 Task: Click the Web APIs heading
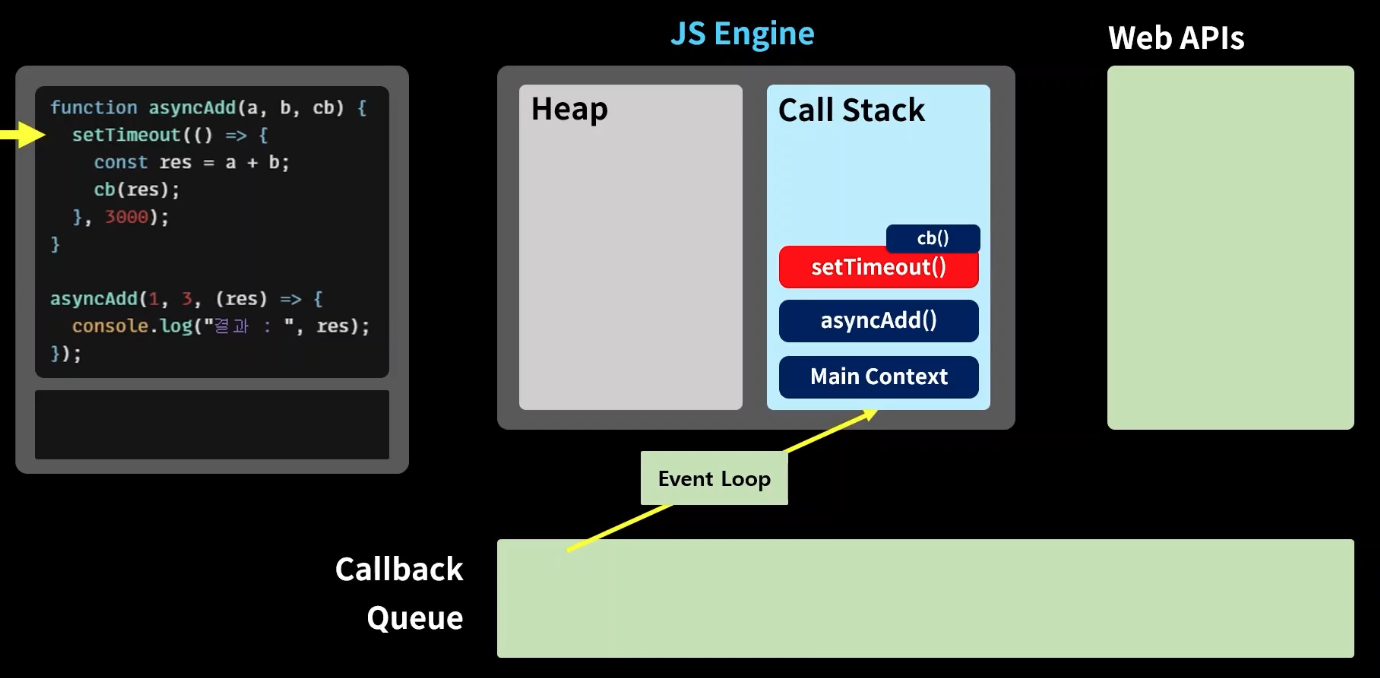pyautogui.click(x=1176, y=38)
